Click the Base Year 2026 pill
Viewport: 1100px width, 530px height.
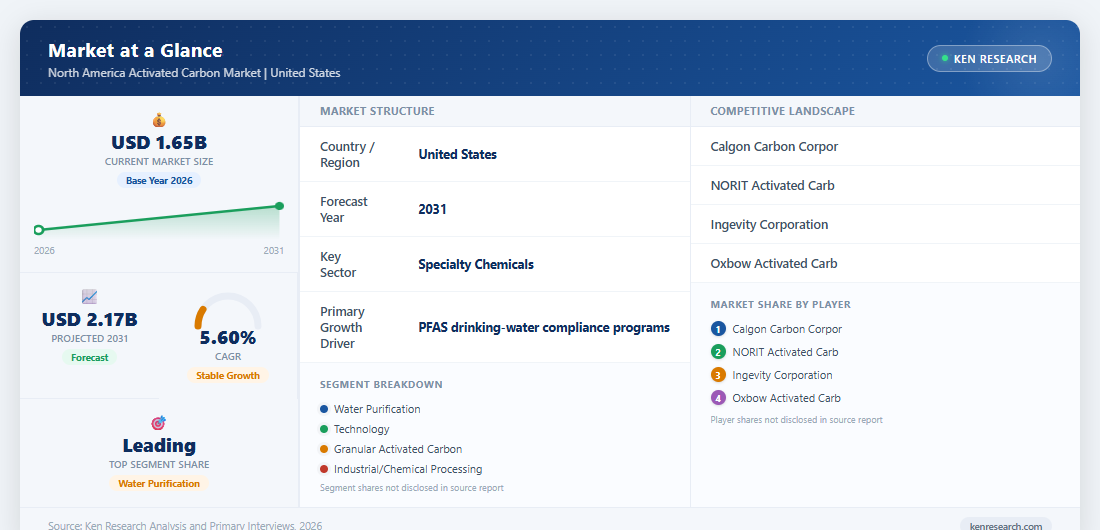pos(159,180)
